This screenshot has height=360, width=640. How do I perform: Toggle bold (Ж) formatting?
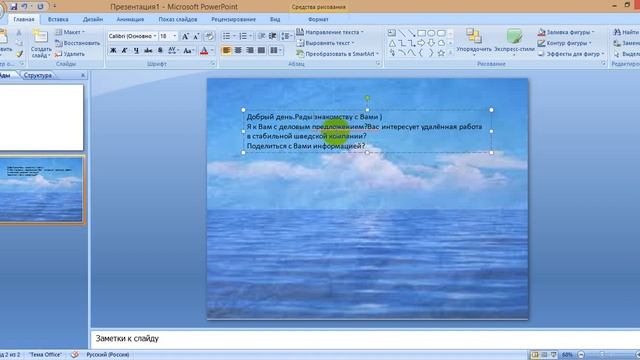point(113,51)
